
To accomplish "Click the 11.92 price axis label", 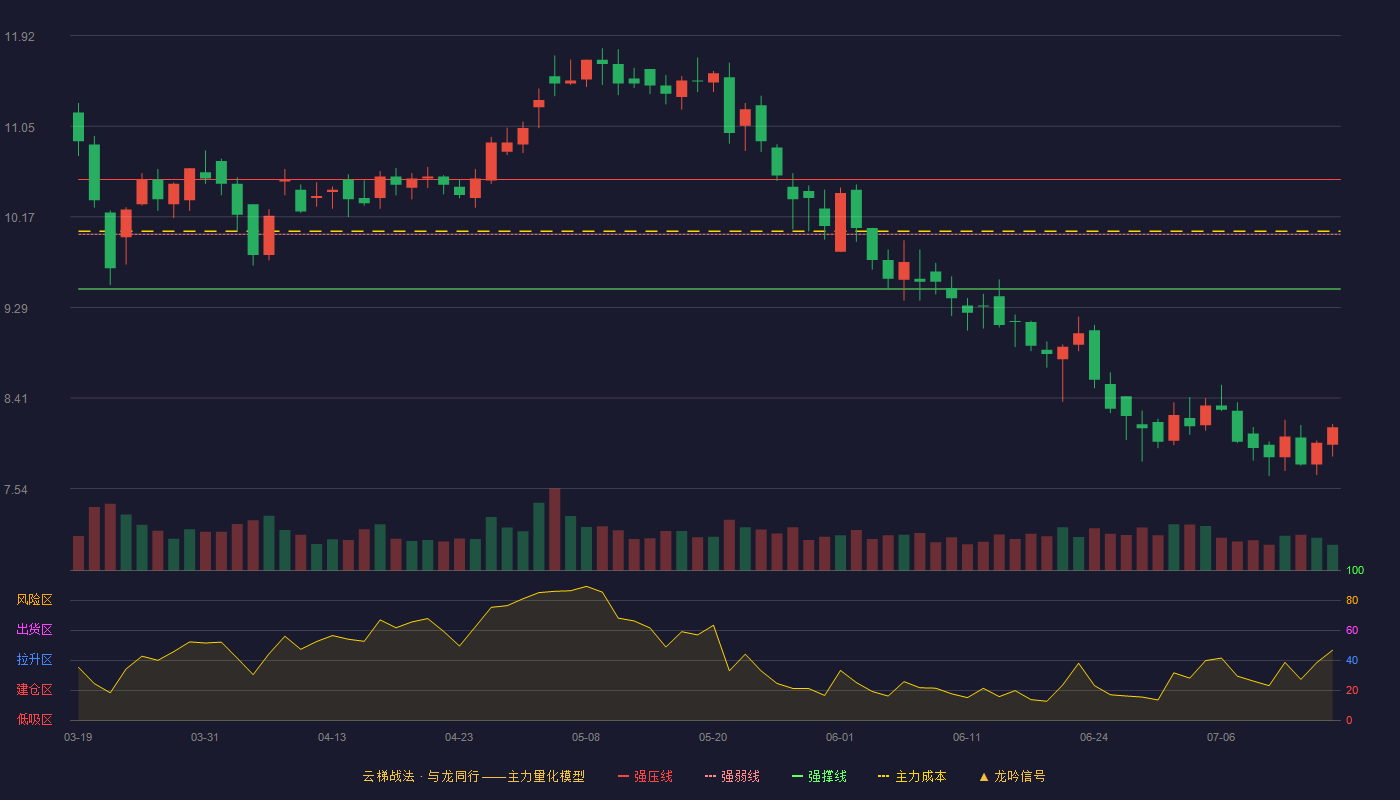I will click(19, 37).
